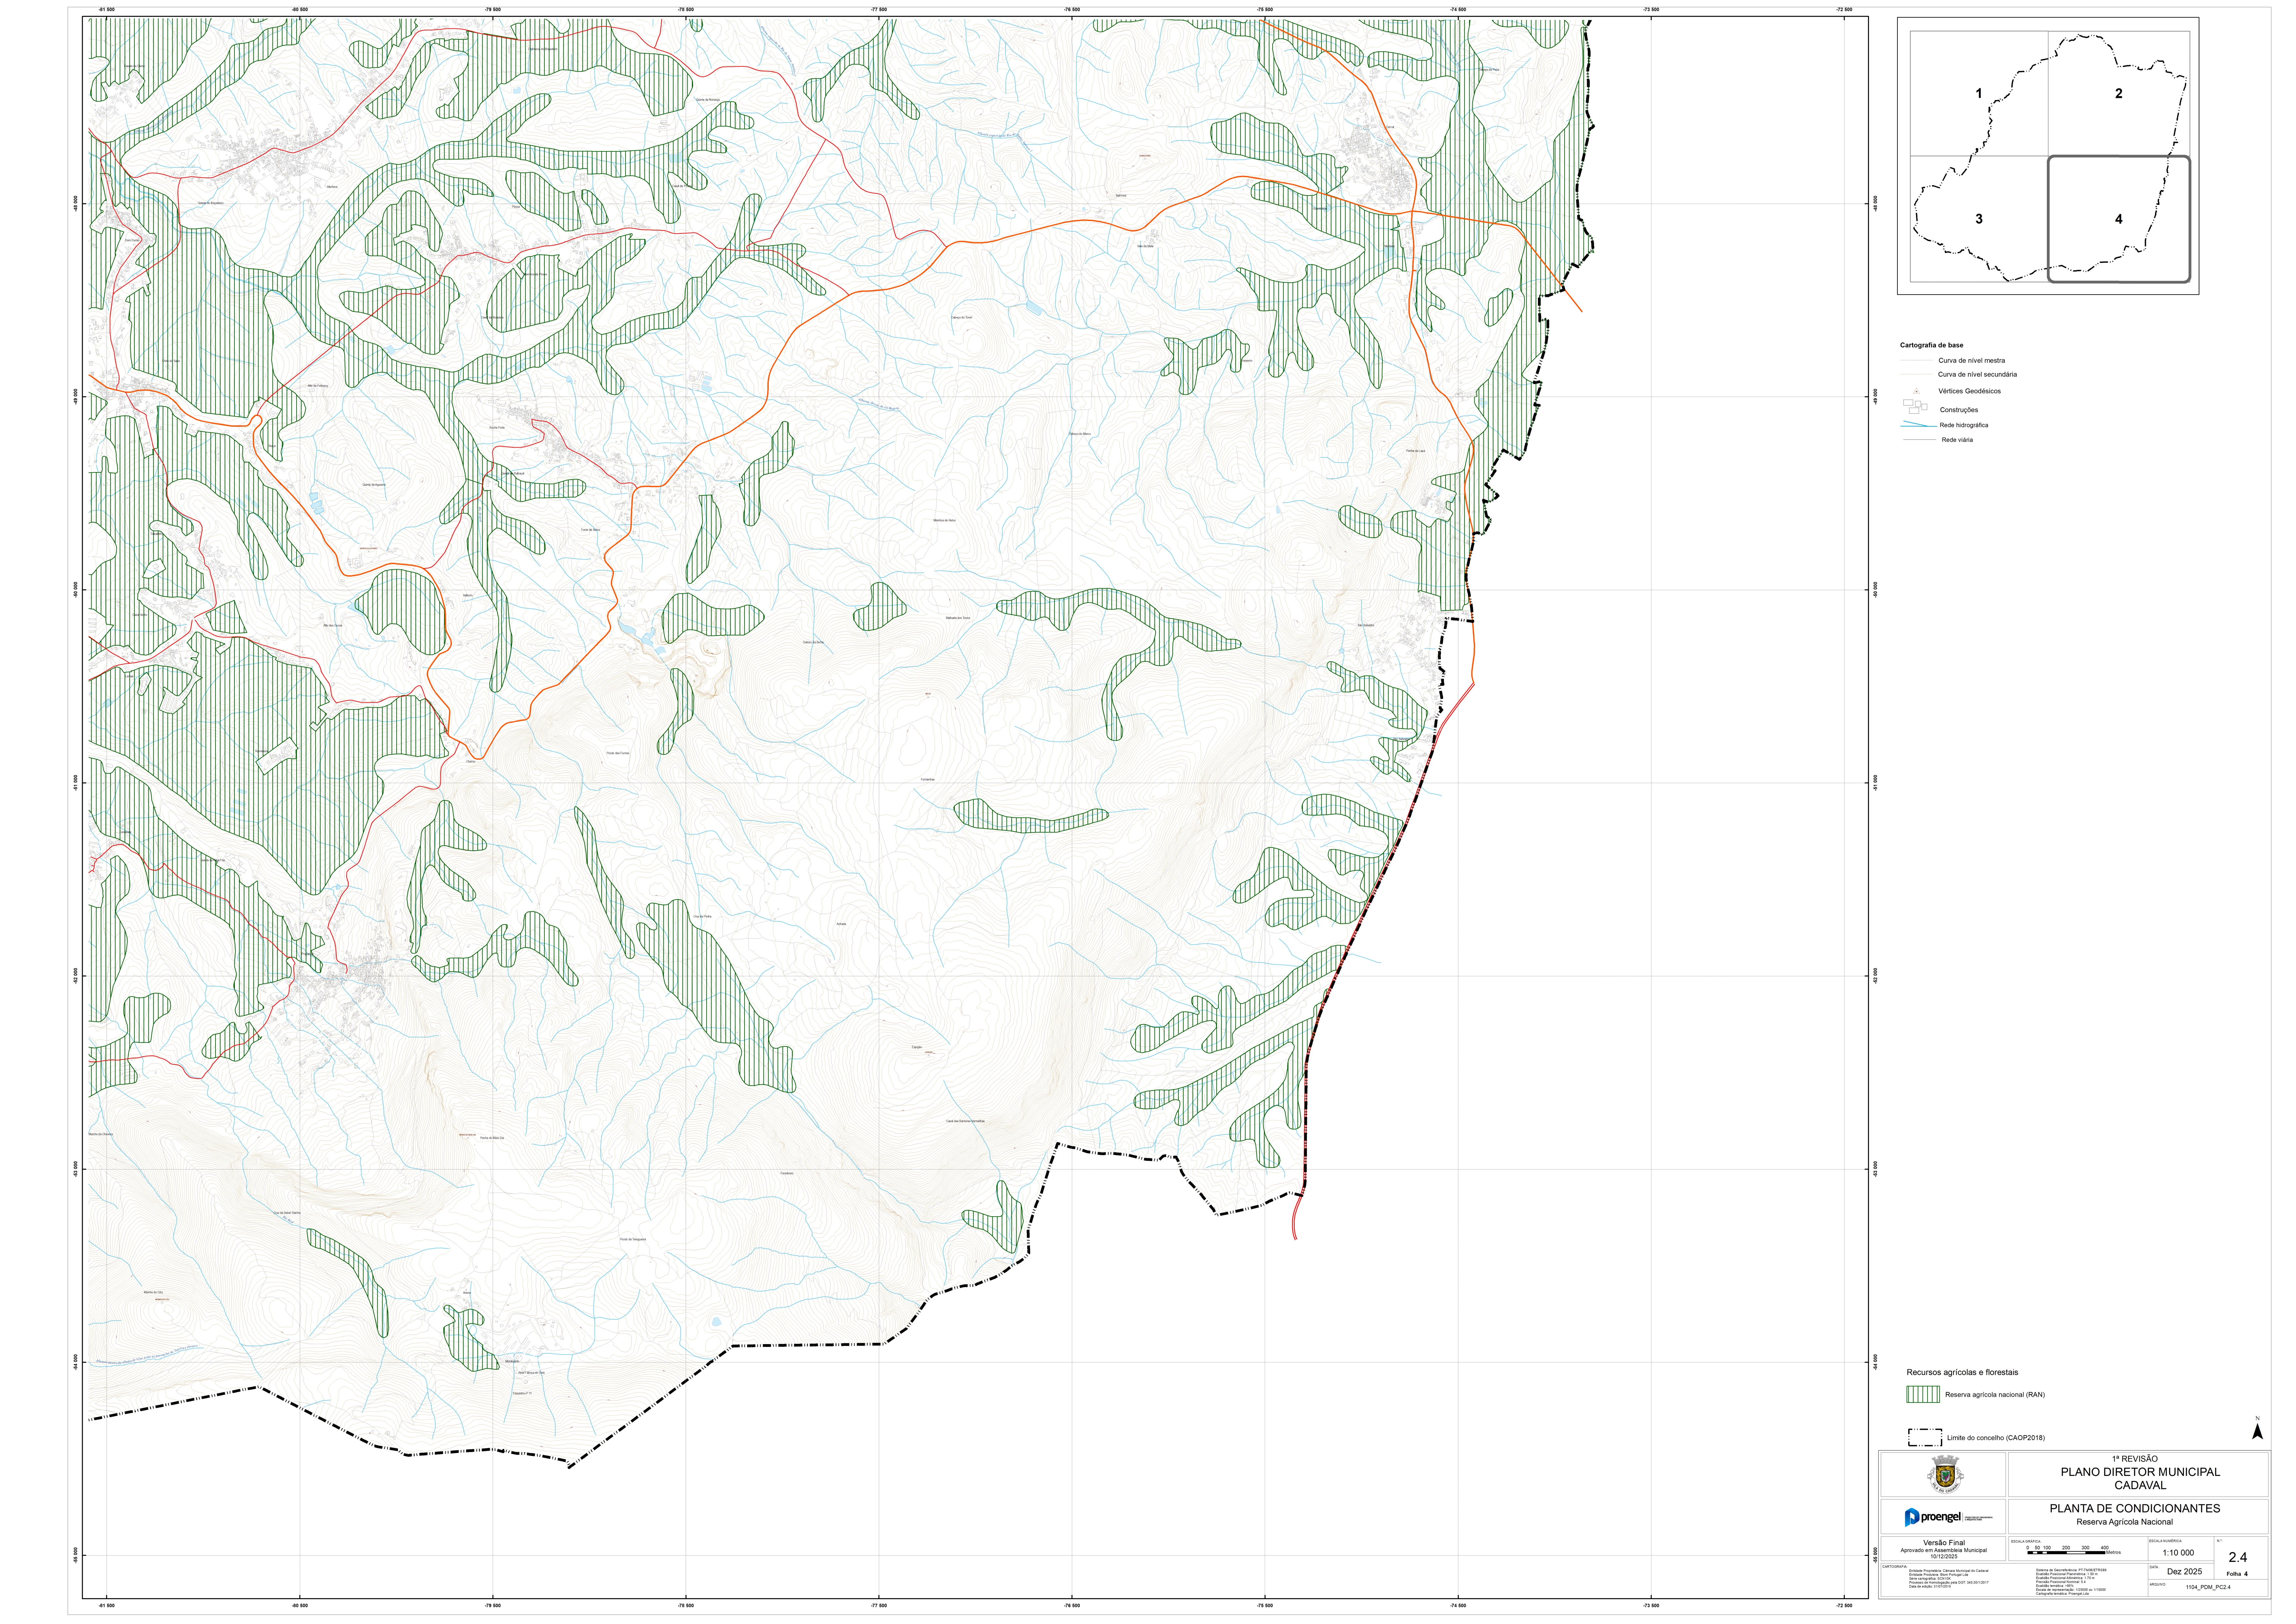Screen dimensions: 2296x1624
Task: Click the approval date '10/12/2025'
Action: coord(1944,1557)
